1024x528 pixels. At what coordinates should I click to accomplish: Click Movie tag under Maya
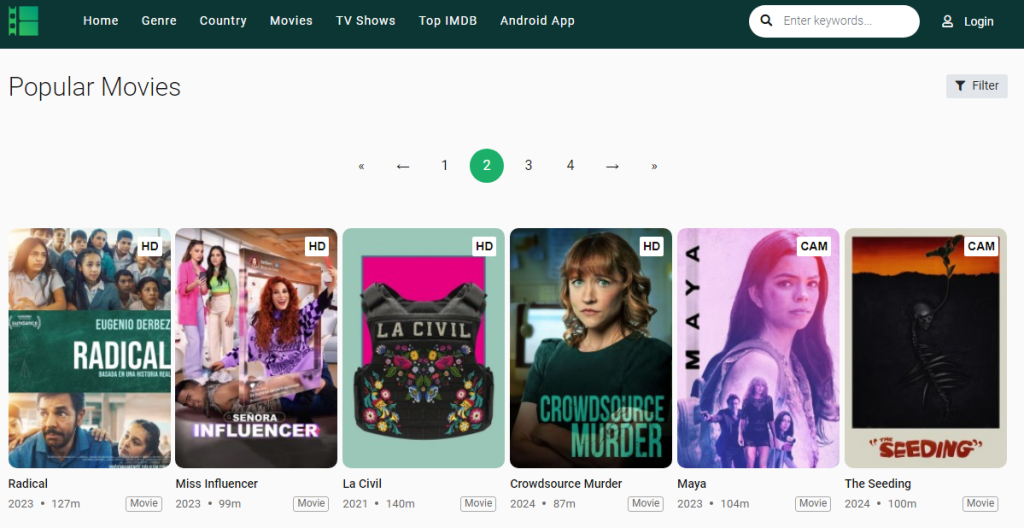pos(812,503)
